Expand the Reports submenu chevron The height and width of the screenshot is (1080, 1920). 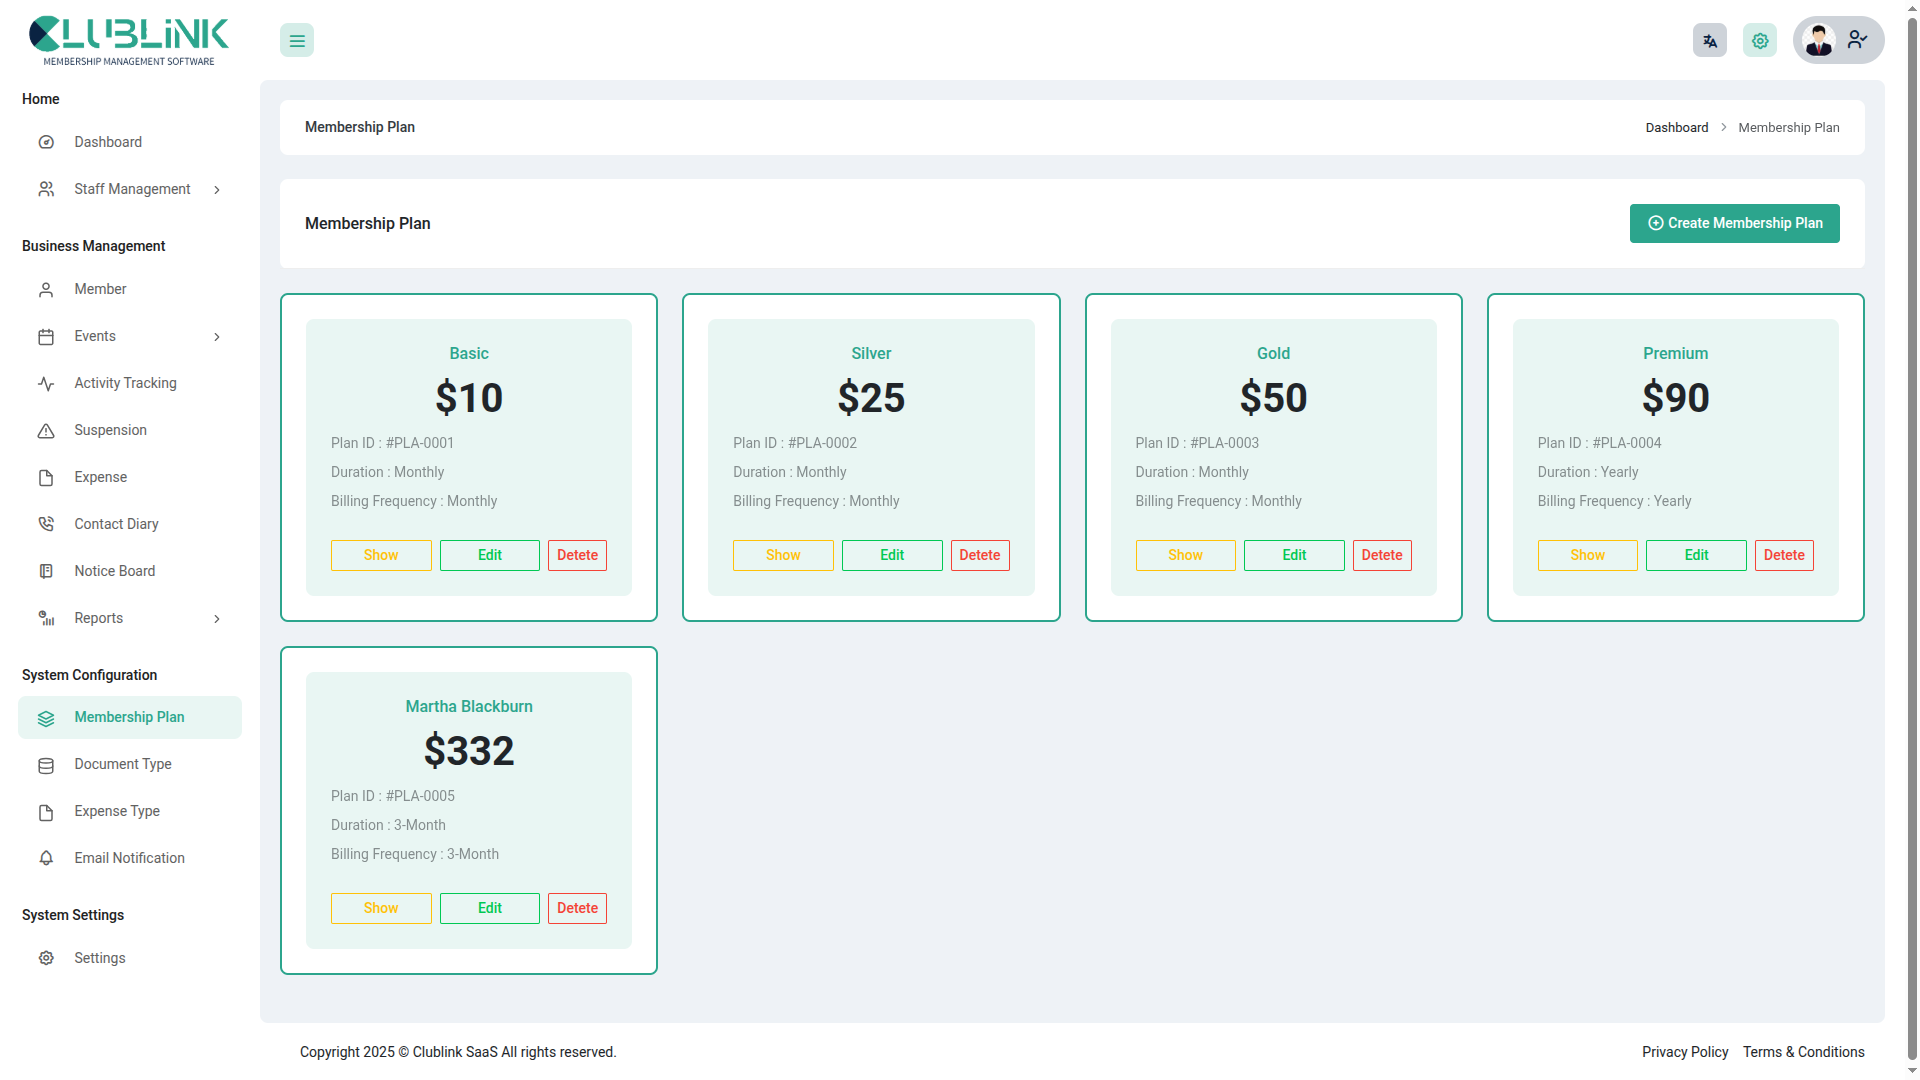217,619
